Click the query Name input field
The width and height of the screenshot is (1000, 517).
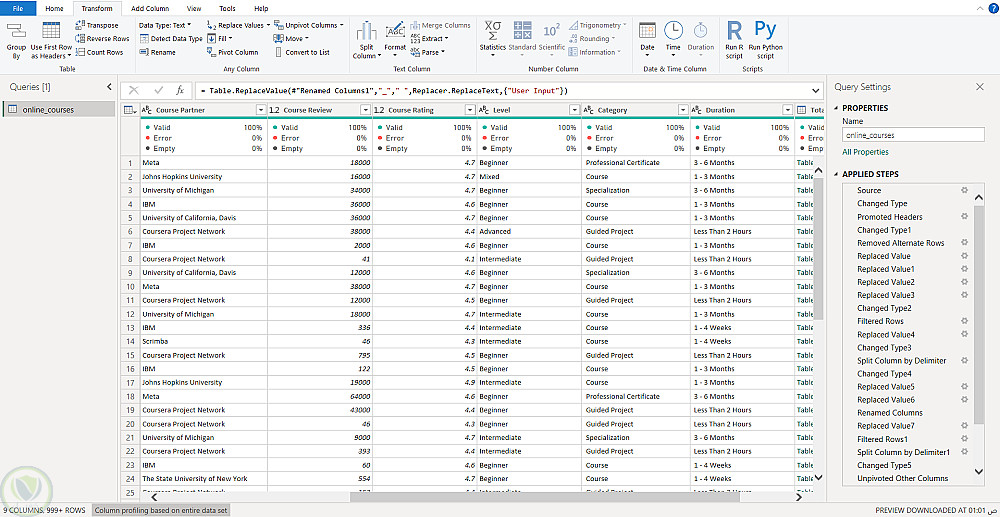(913, 134)
